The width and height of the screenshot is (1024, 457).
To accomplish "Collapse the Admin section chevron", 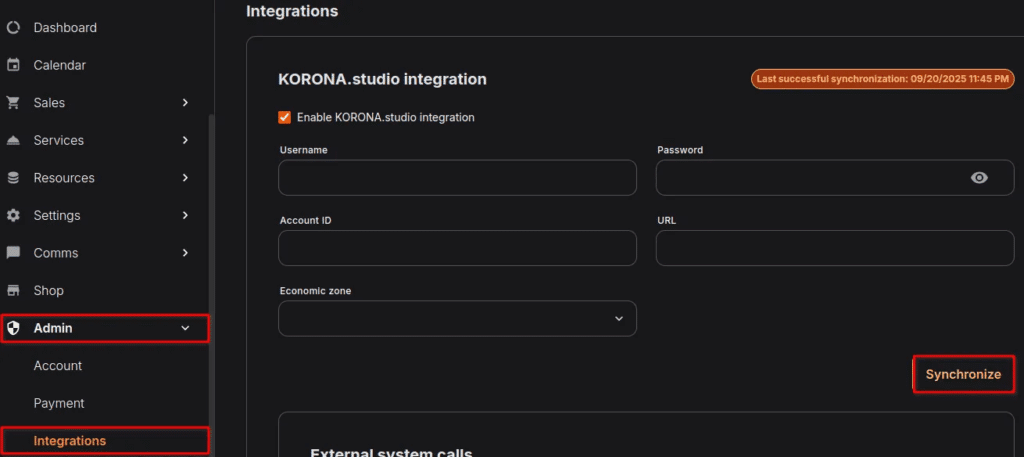I will pos(185,328).
